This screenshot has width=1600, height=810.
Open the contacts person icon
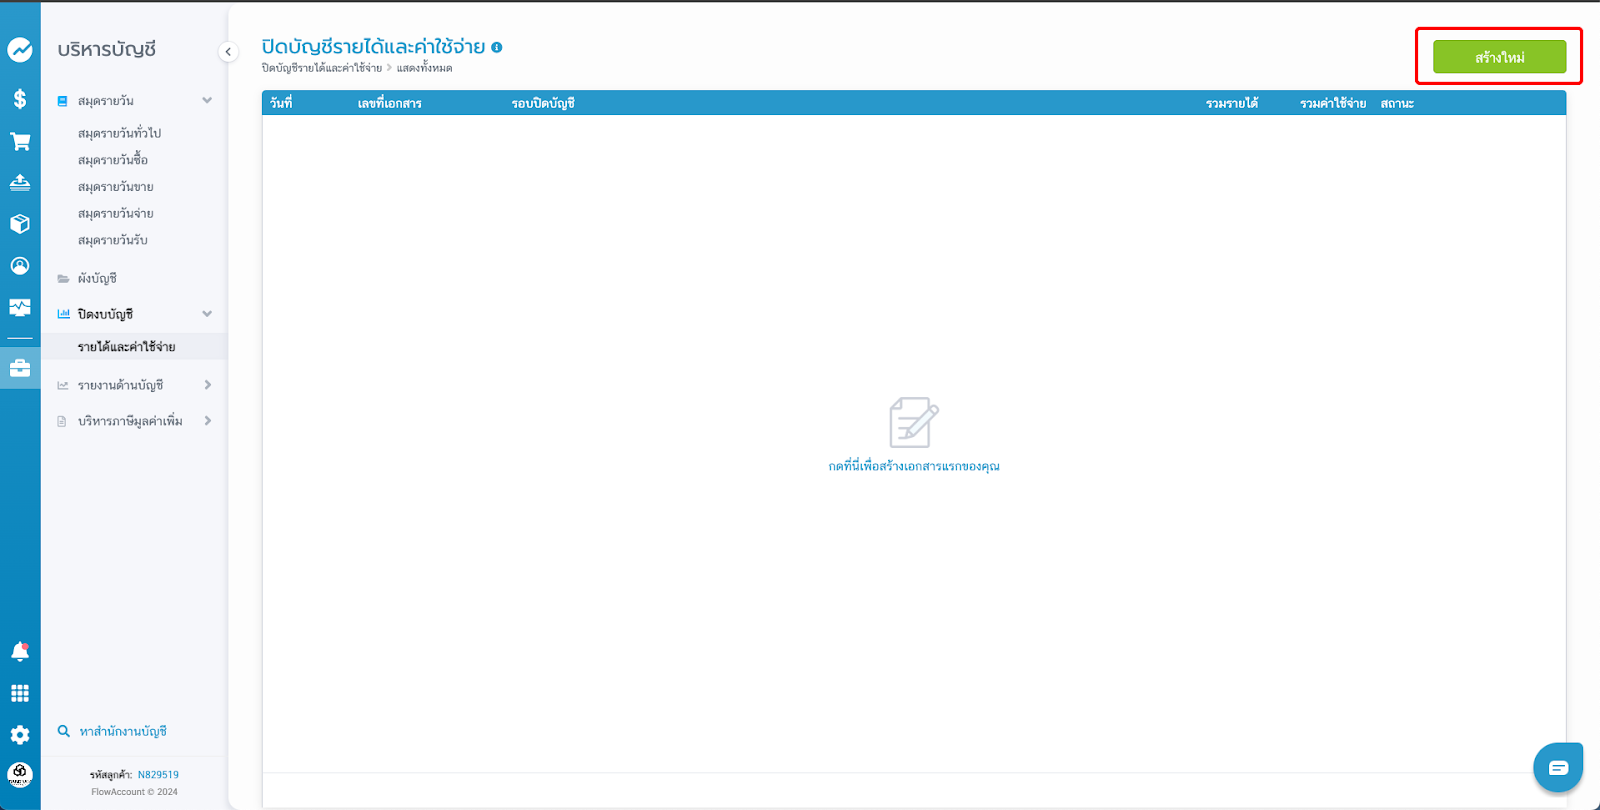[x=20, y=266]
